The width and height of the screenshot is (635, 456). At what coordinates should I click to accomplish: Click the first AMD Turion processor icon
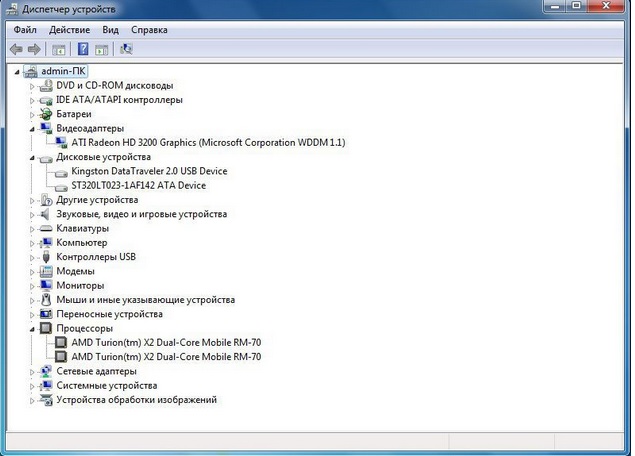point(61,342)
